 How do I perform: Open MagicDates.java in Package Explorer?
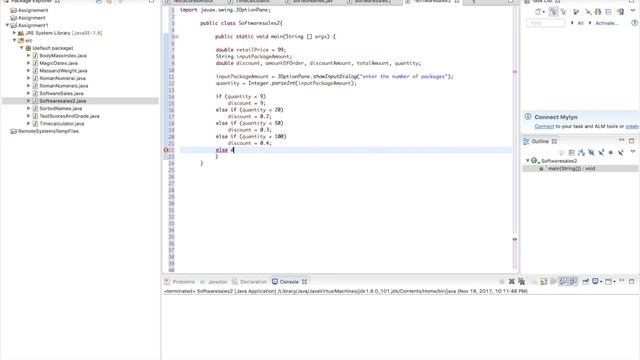pyautogui.click(x=58, y=63)
